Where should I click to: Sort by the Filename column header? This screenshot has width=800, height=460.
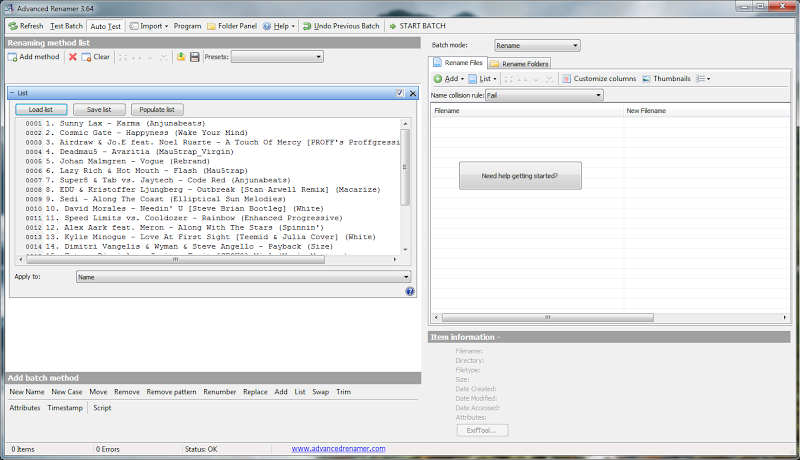528,111
